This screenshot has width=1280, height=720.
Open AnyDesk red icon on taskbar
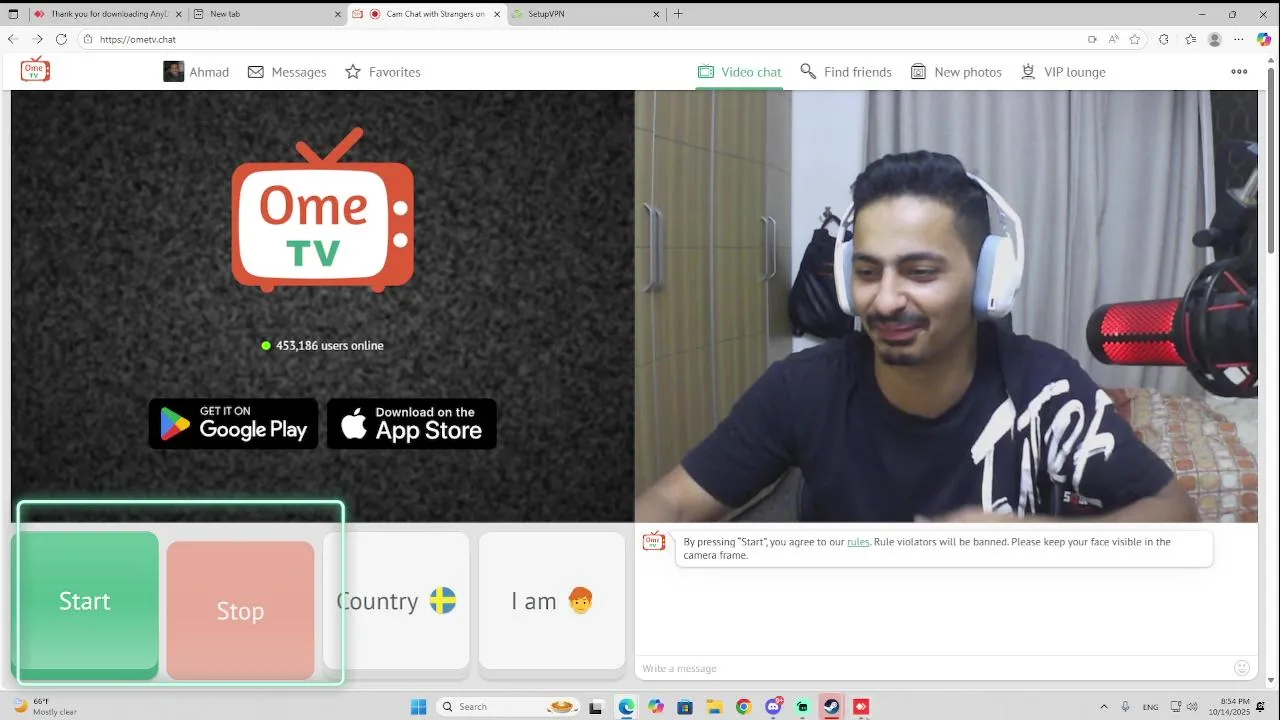(861, 706)
